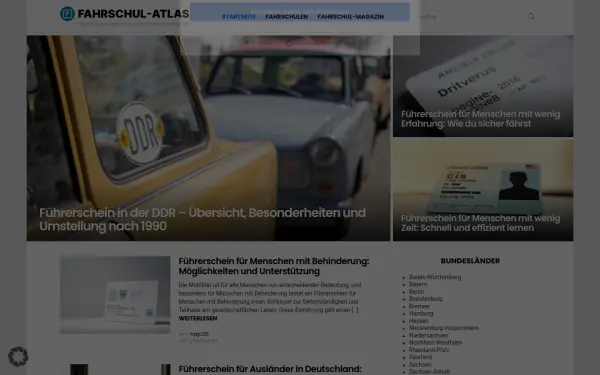Open article about drivers with wenig Erfahrung
The image size is (600, 375).
(x=480, y=119)
